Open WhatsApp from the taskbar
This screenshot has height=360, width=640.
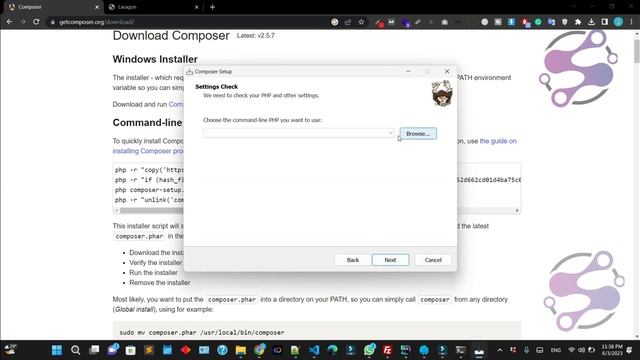369,350
